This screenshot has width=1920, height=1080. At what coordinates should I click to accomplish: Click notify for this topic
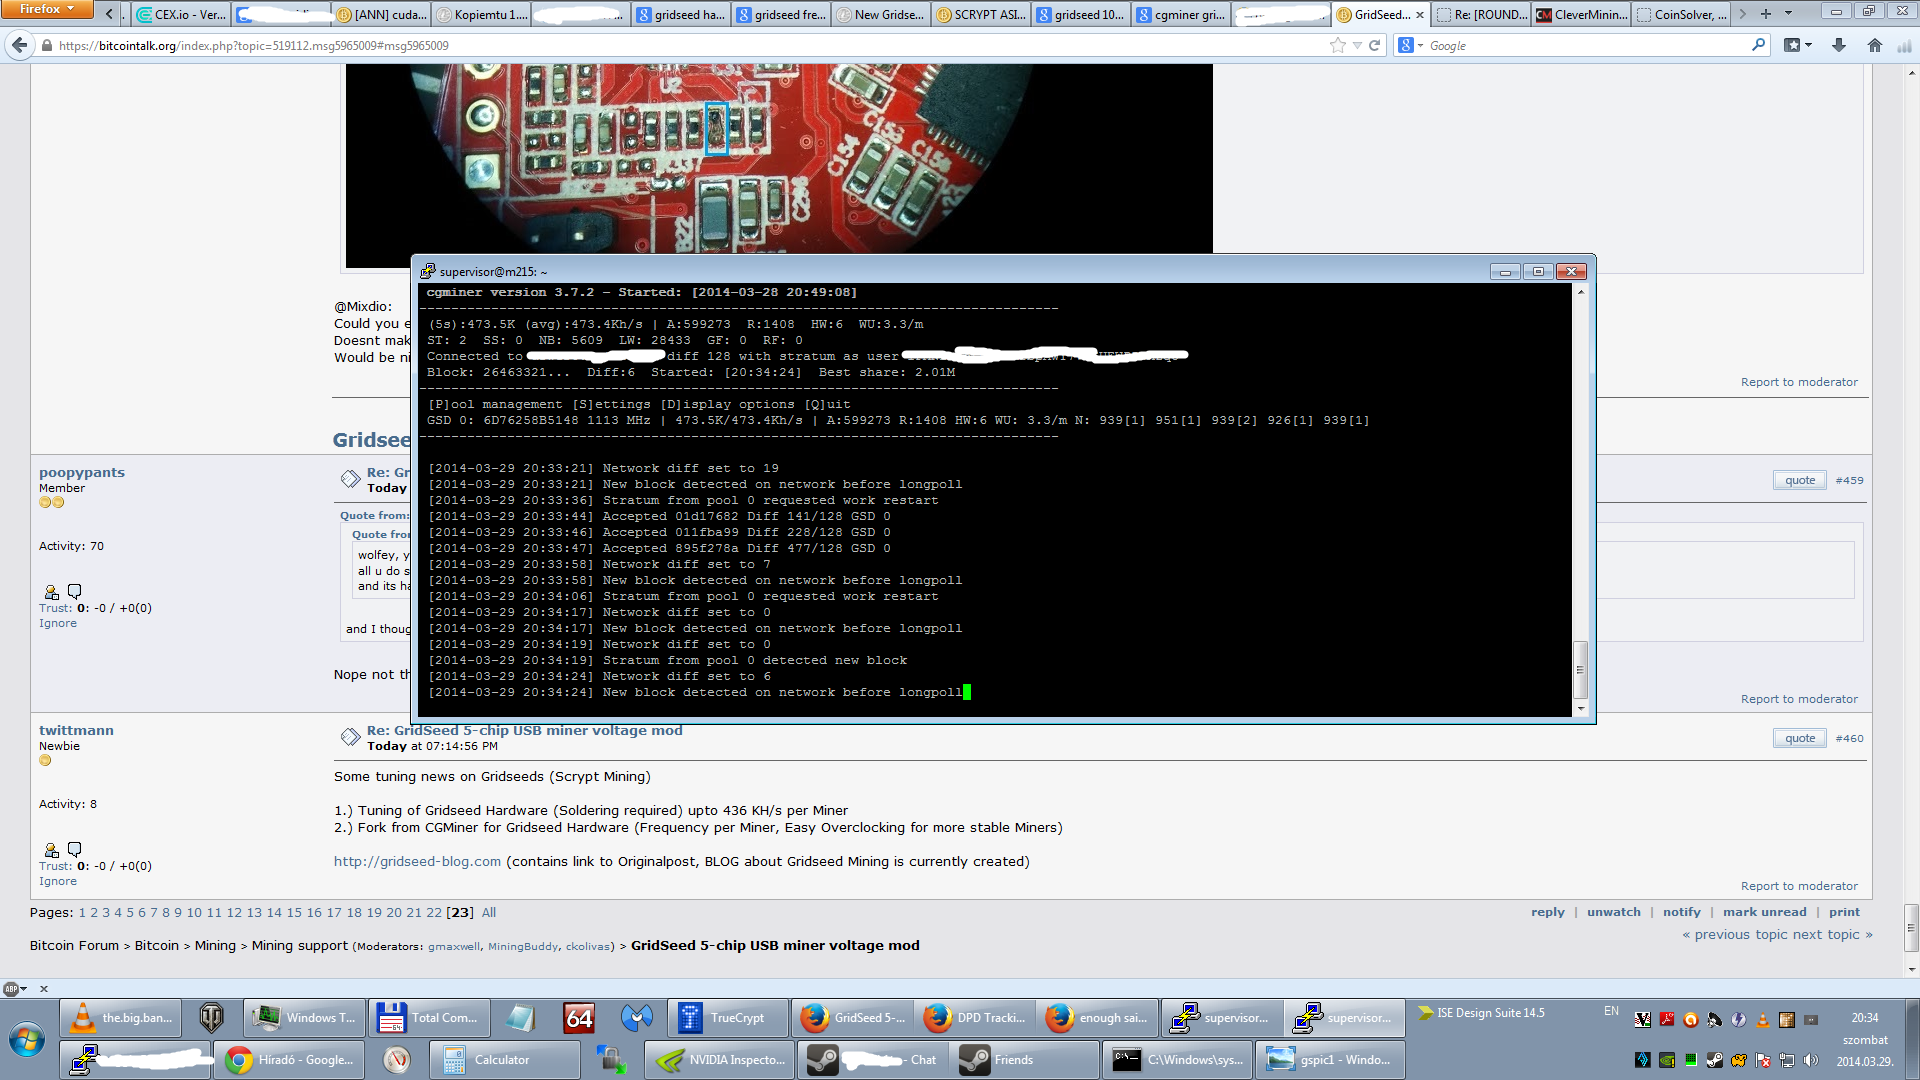click(x=1682, y=912)
